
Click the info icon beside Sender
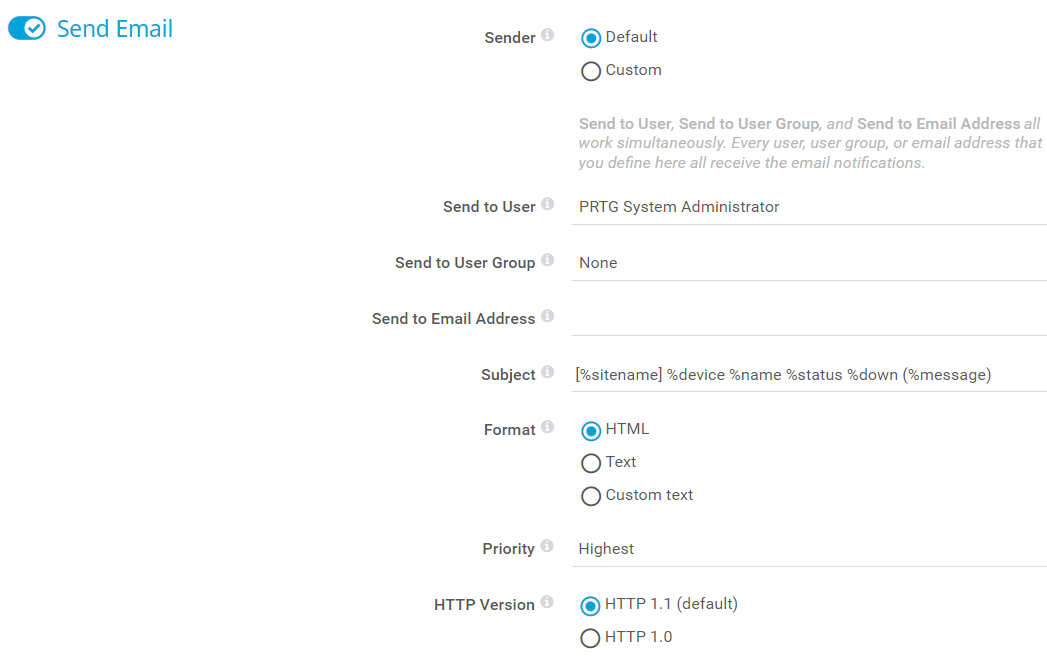click(x=547, y=35)
